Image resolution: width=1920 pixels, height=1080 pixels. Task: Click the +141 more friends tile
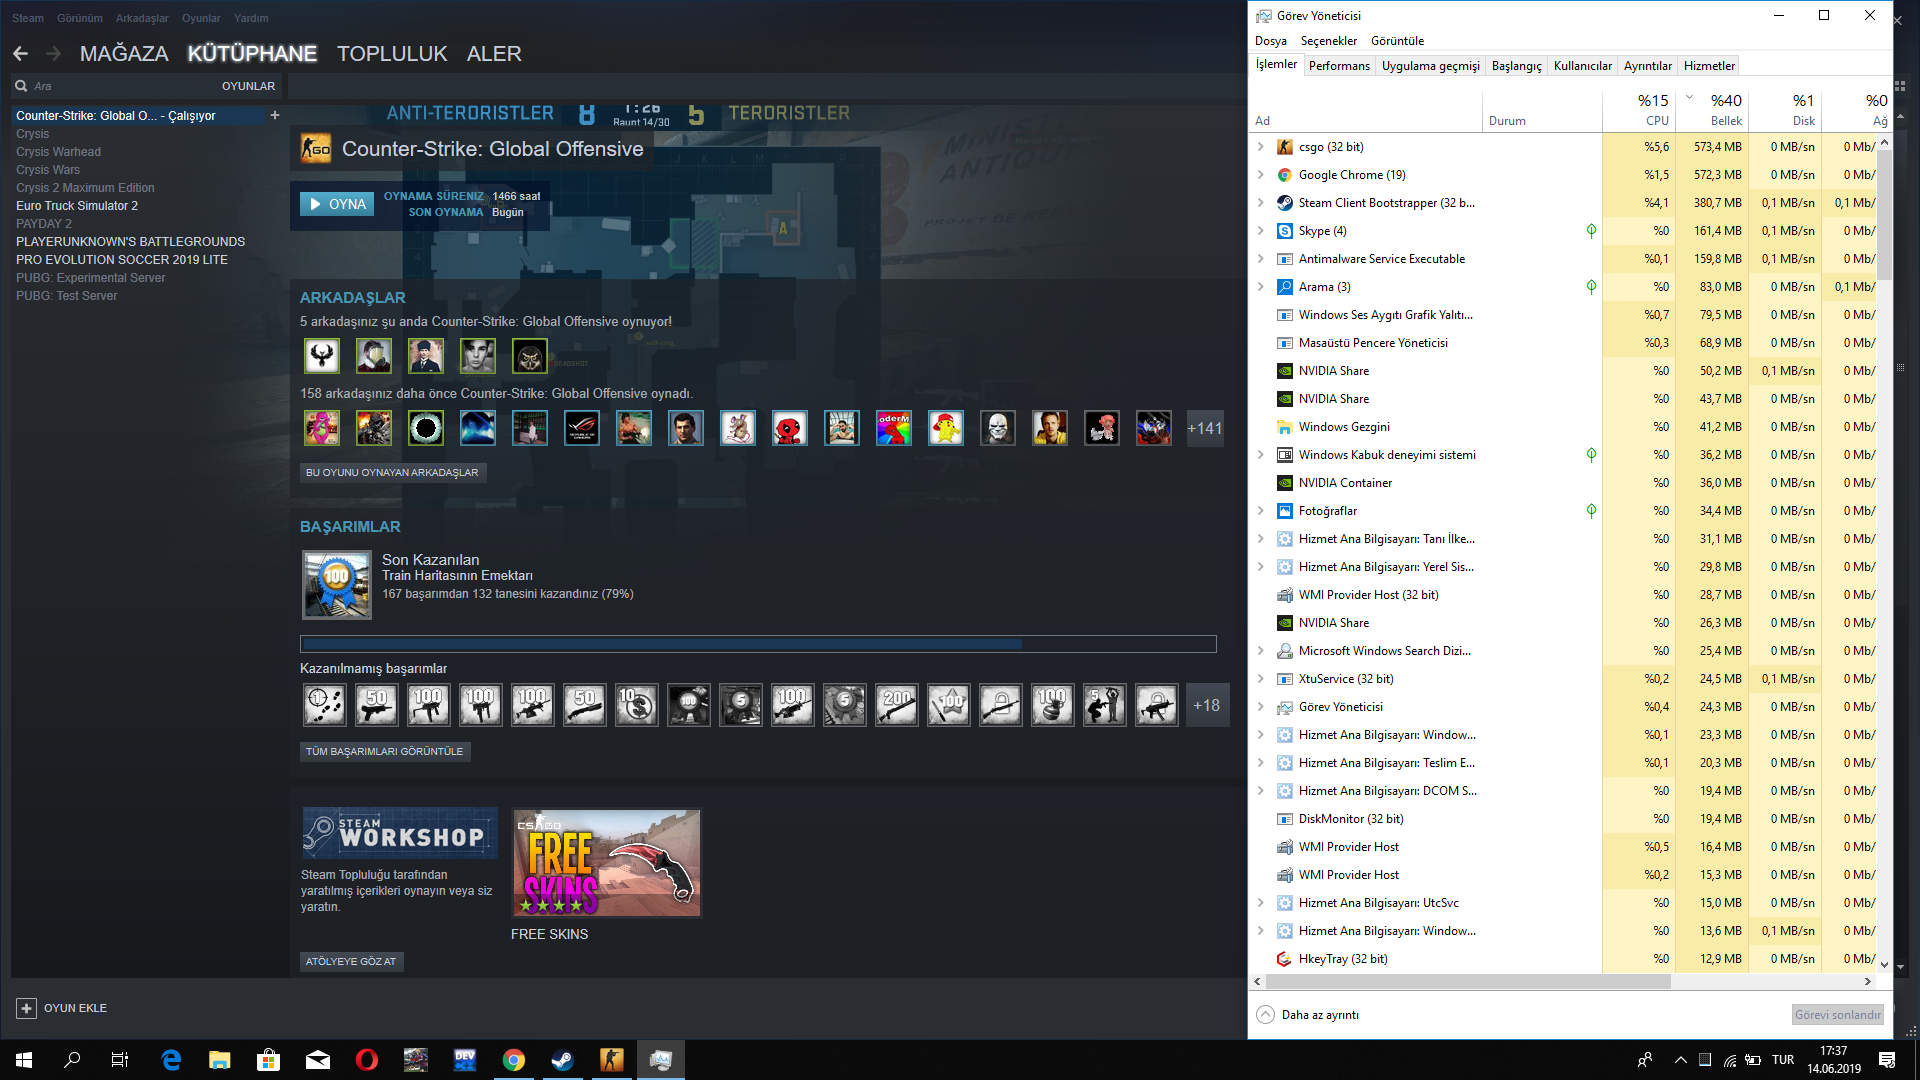[x=1205, y=428]
